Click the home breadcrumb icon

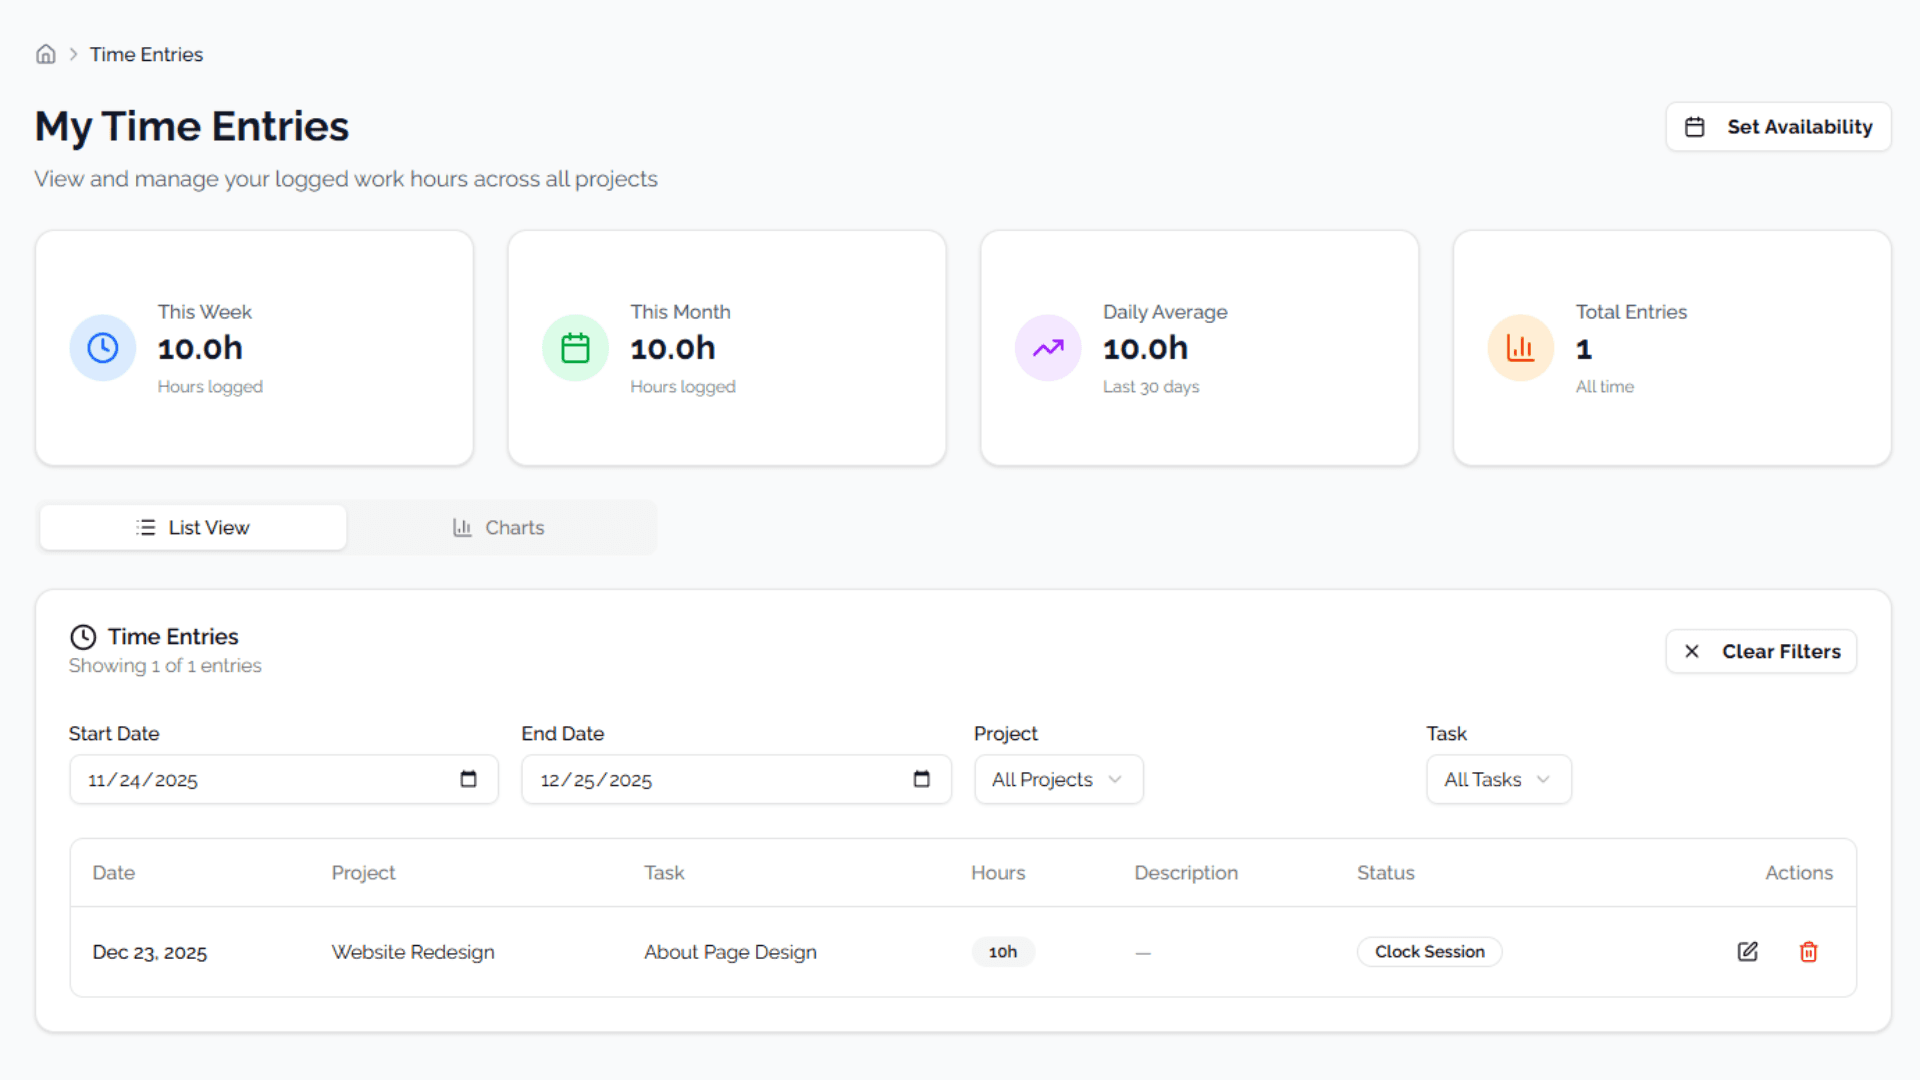[46, 54]
